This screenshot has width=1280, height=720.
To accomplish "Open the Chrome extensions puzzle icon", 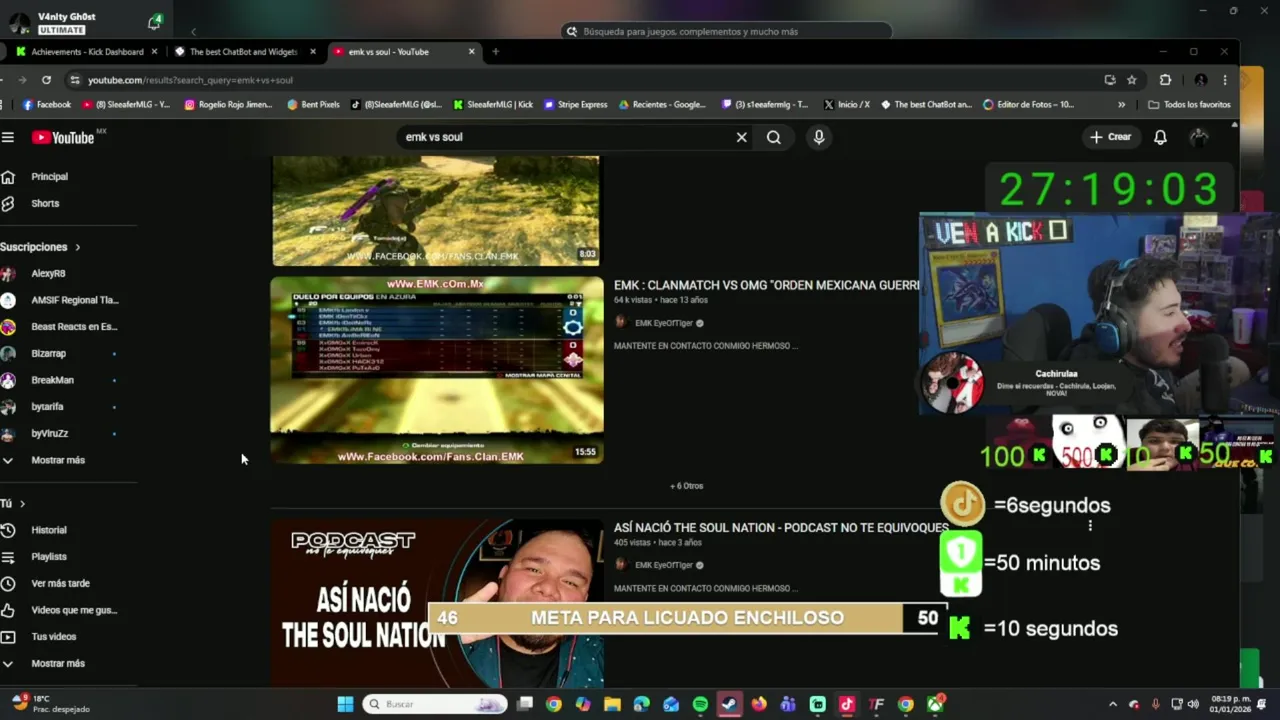I will click(1165, 80).
